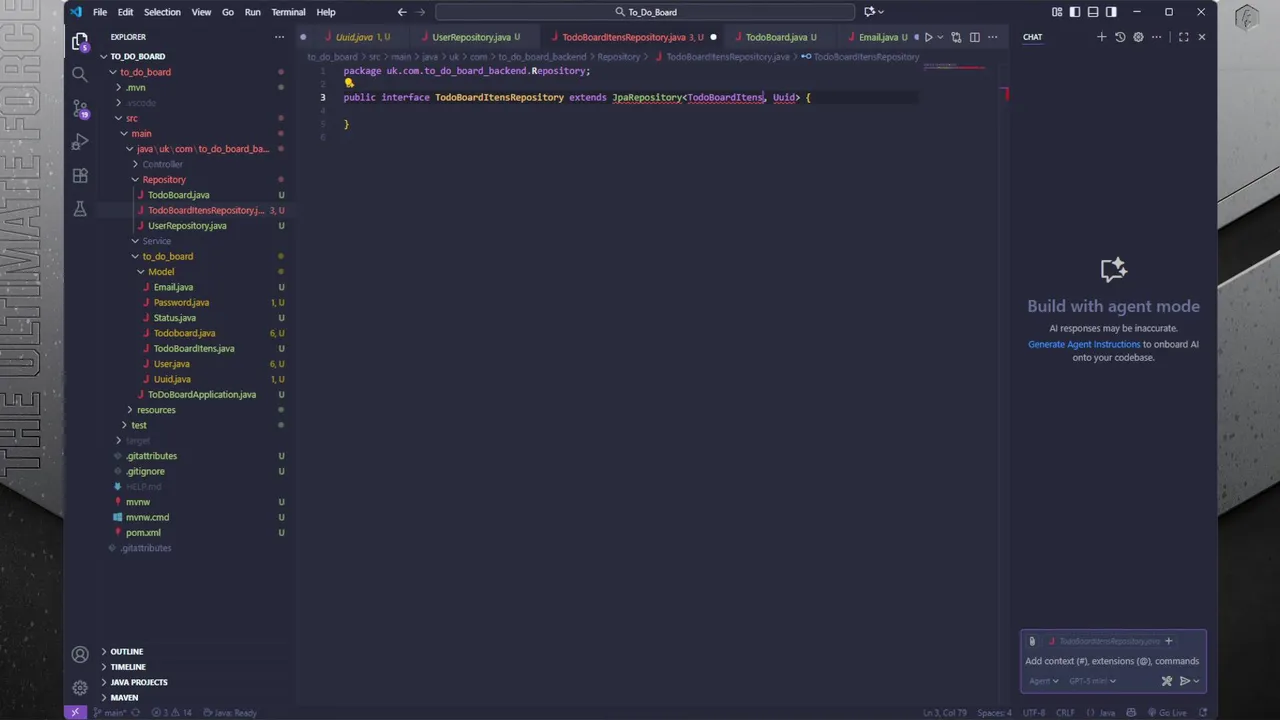Toggle the primary side bar layout button
The image size is (1280, 720).
pyautogui.click(x=1075, y=12)
